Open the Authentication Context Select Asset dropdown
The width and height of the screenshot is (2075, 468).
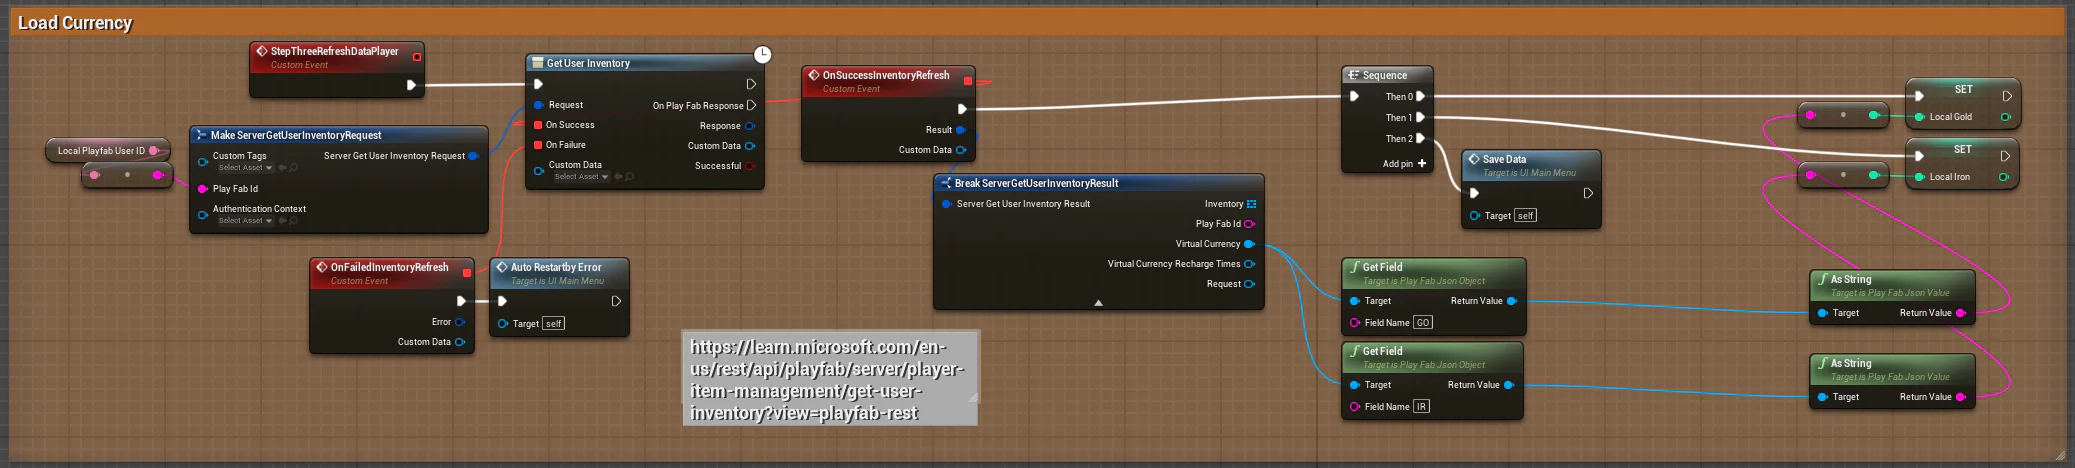[x=246, y=221]
